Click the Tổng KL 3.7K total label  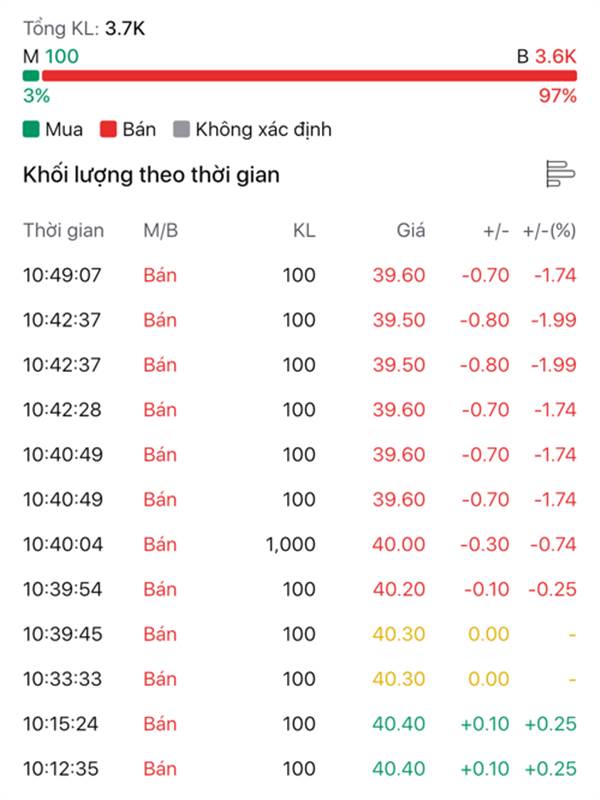point(84,29)
